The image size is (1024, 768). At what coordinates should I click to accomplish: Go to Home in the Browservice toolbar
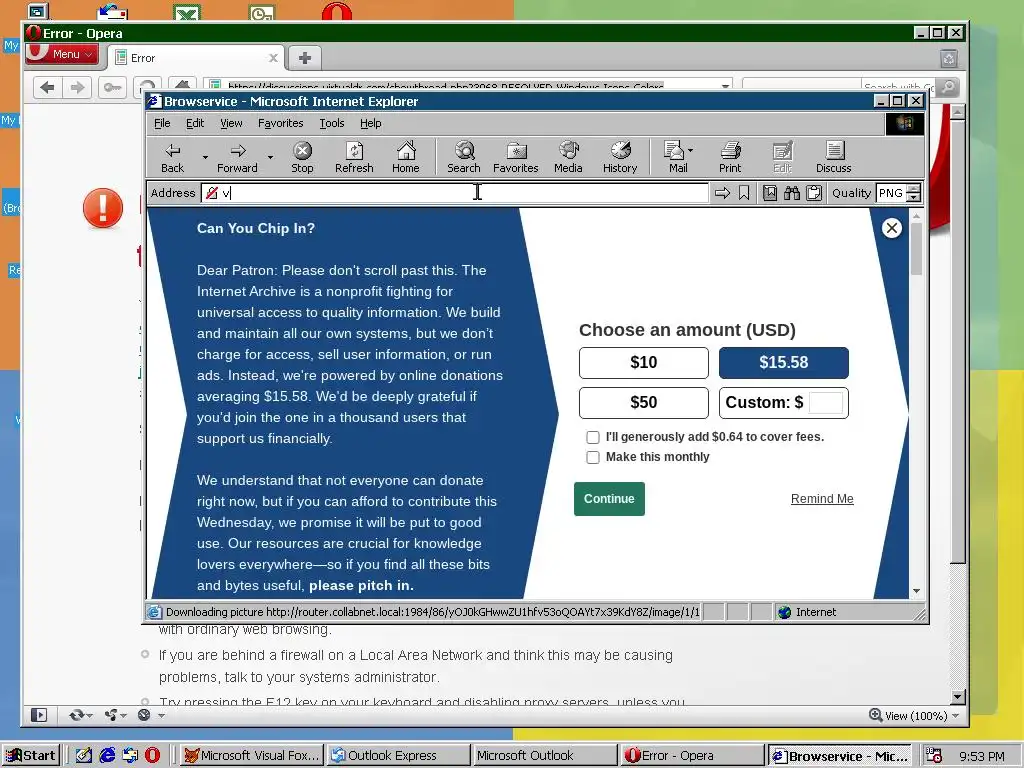[406, 158]
